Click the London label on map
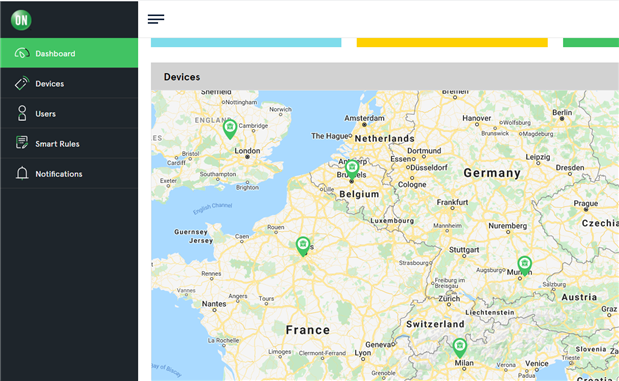The image size is (619, 381). pos(247,150)
